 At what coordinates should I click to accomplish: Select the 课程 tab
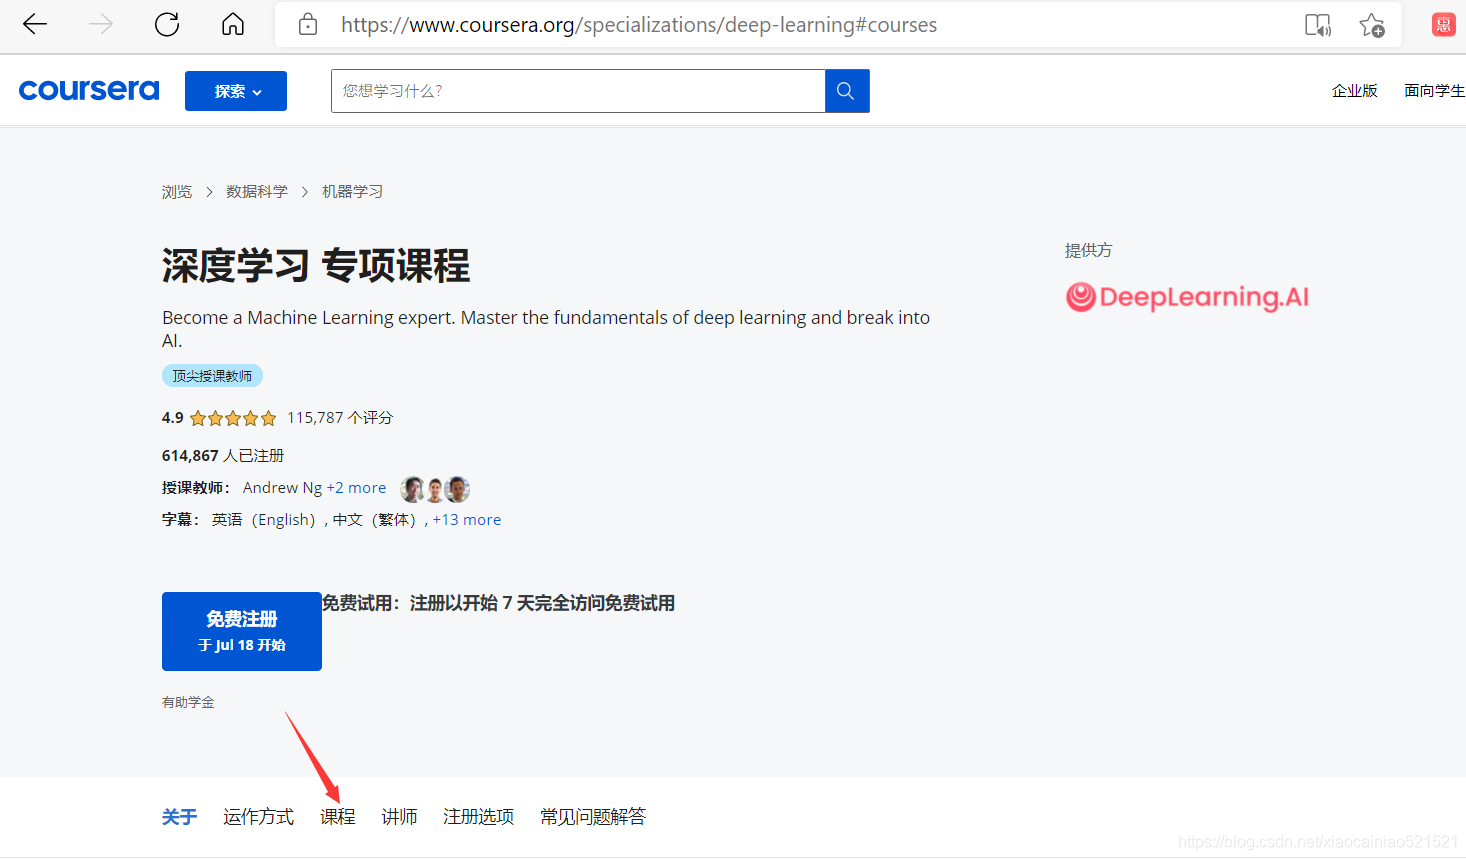(x=338, y=817)
